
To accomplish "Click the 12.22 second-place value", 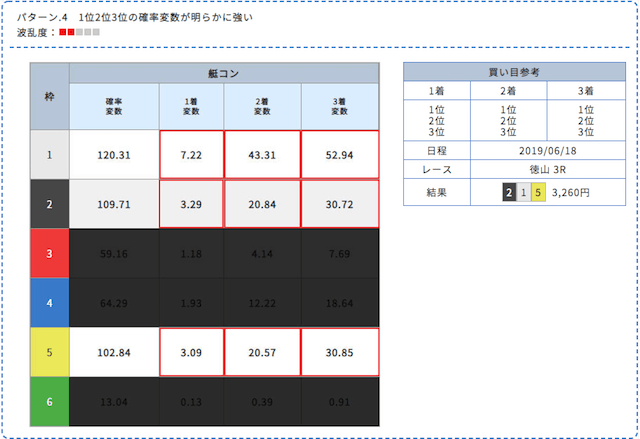I will click(x=262, y=303).
